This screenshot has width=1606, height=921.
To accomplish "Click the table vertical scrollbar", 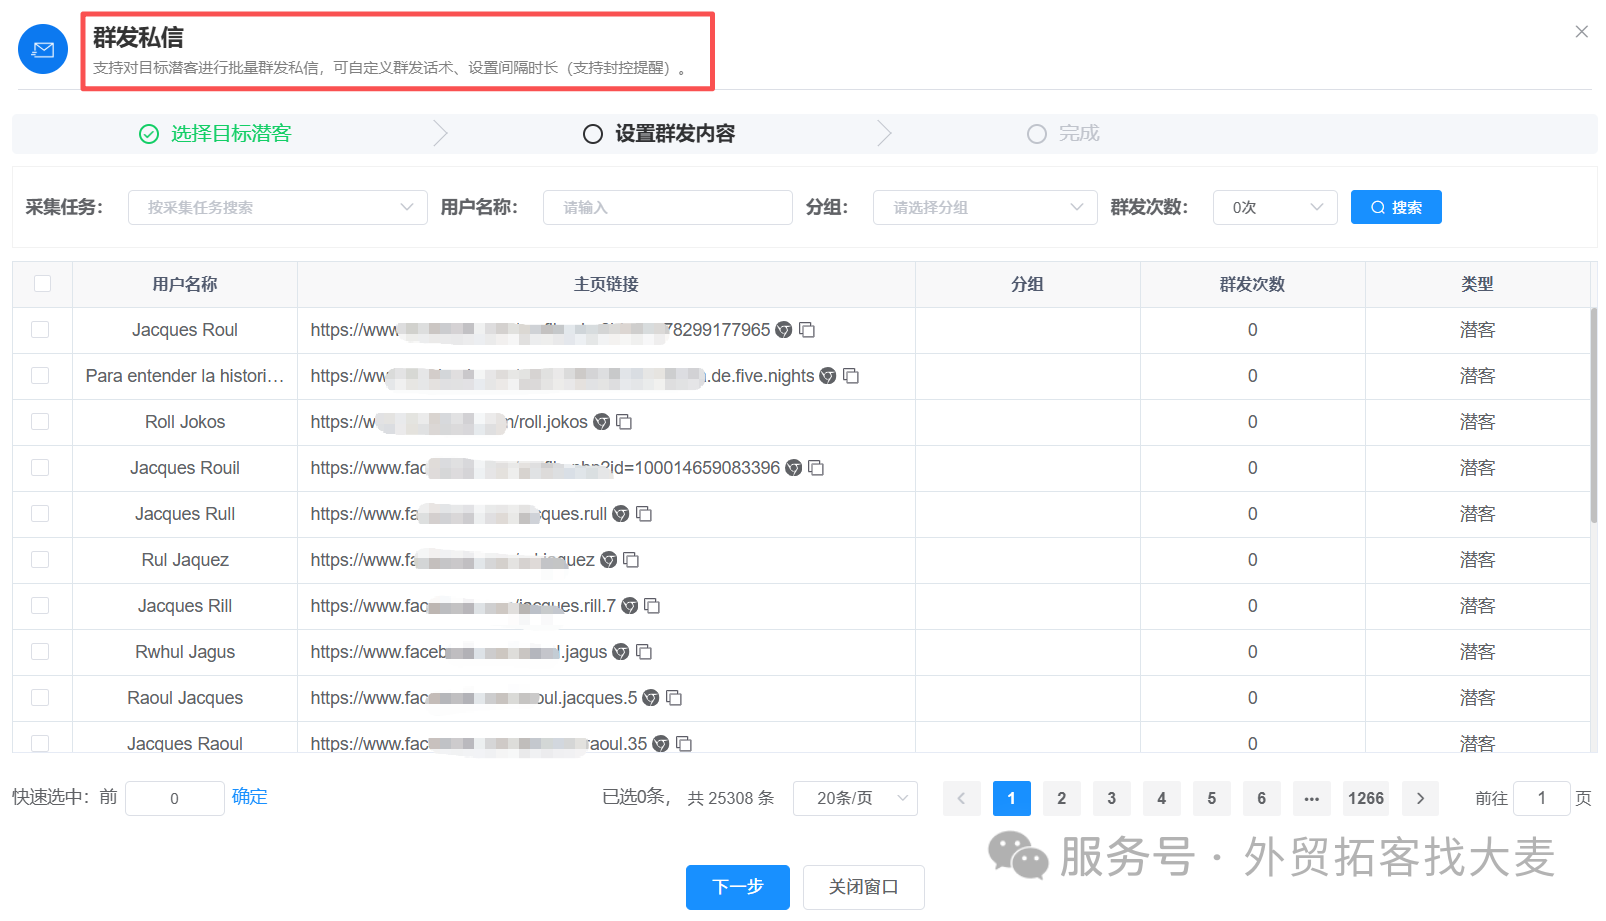I will (1593, 415).
